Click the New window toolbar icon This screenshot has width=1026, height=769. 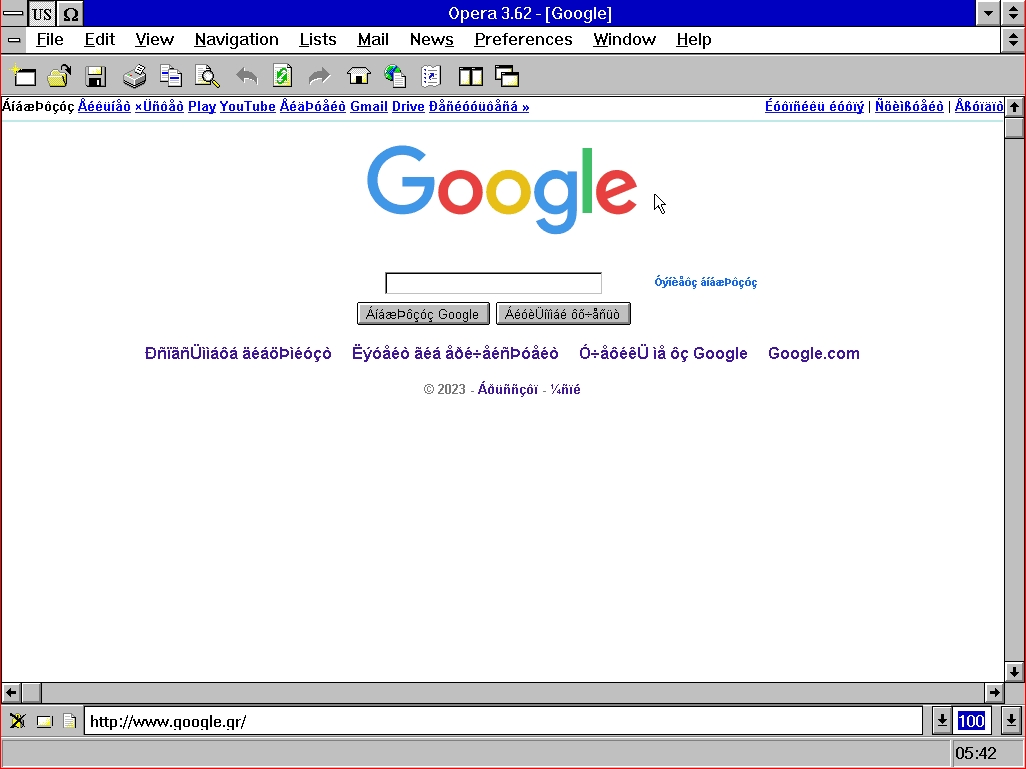pos(24,77)
